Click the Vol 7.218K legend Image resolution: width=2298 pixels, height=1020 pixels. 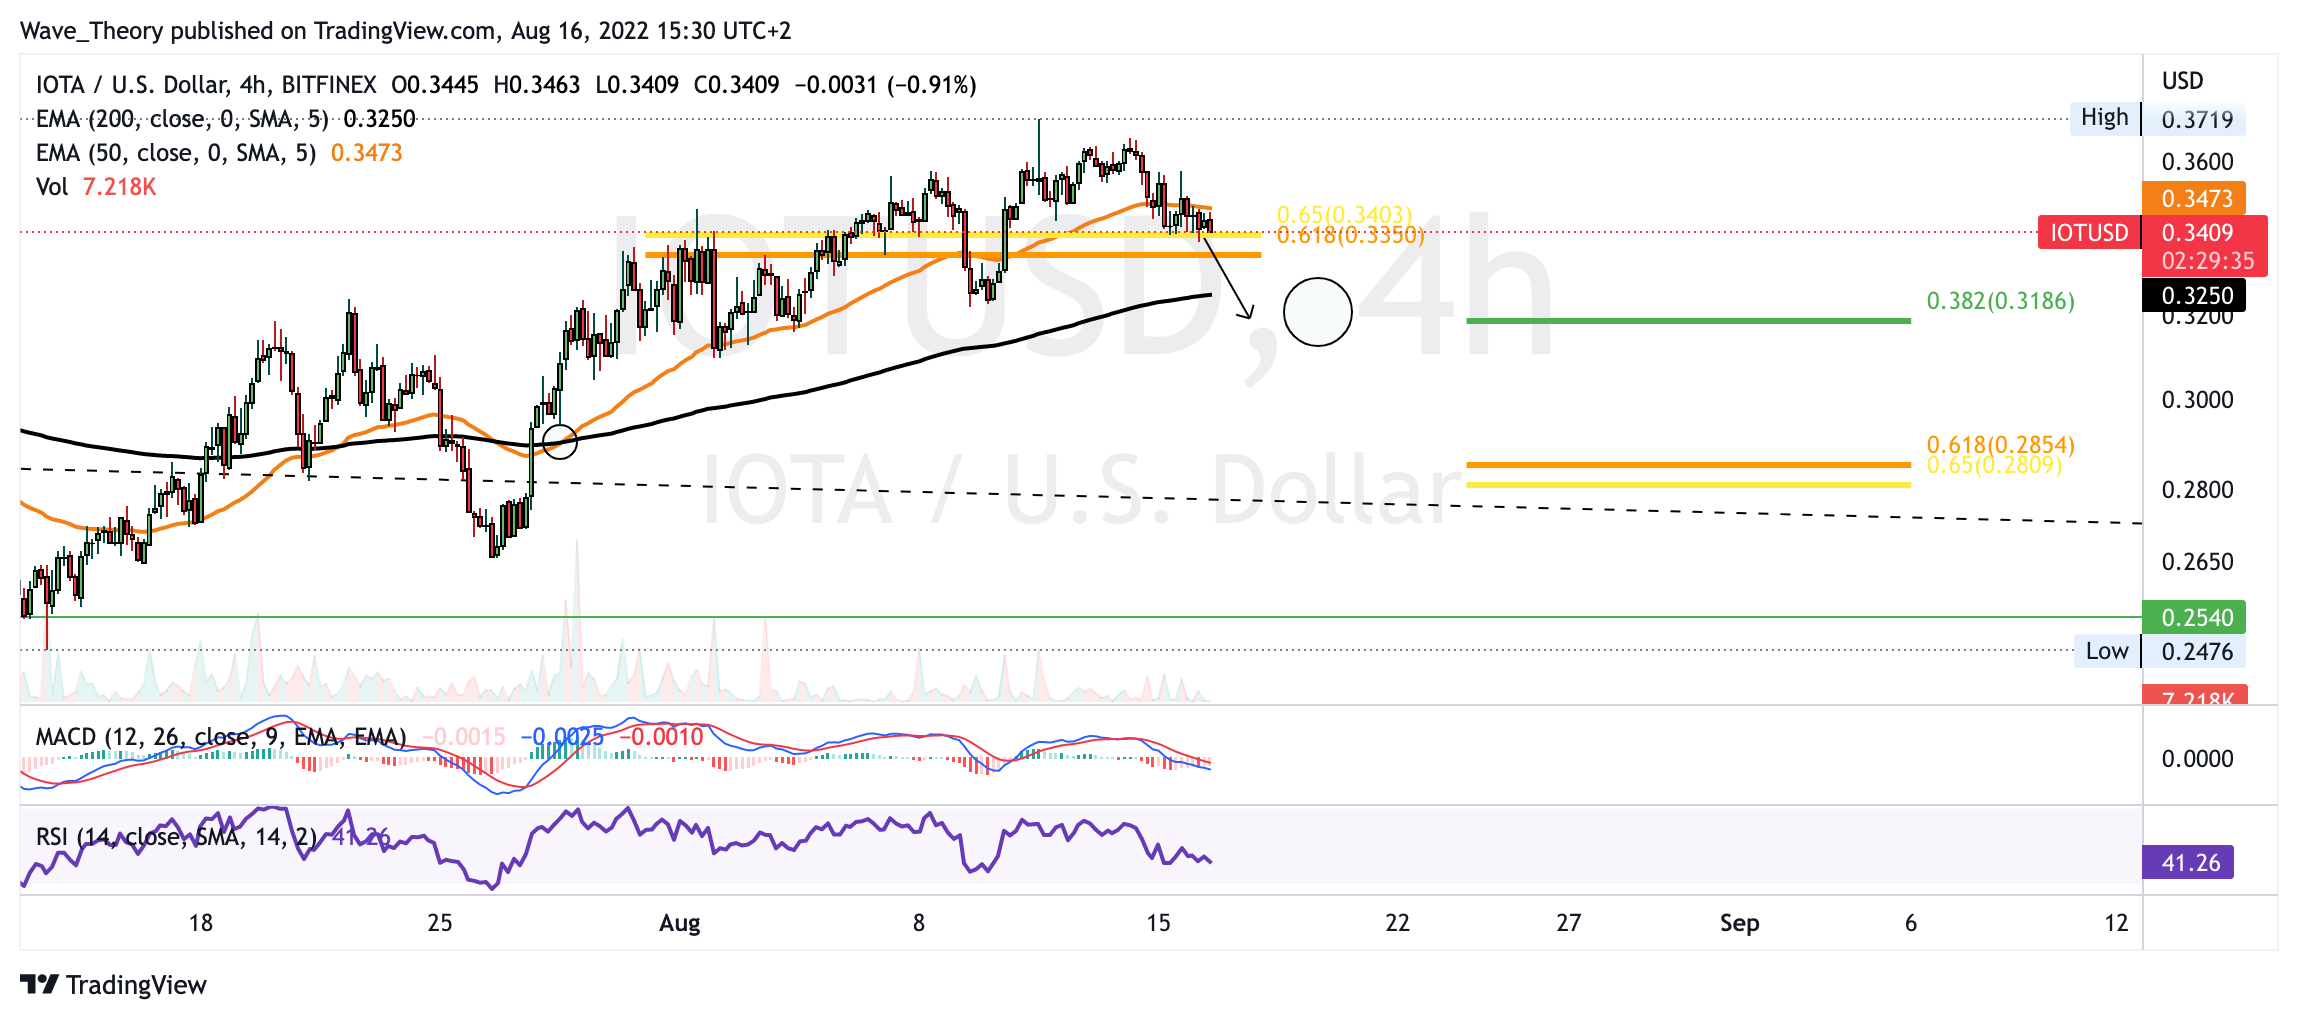pyautogui.click(x=96, y=187)
